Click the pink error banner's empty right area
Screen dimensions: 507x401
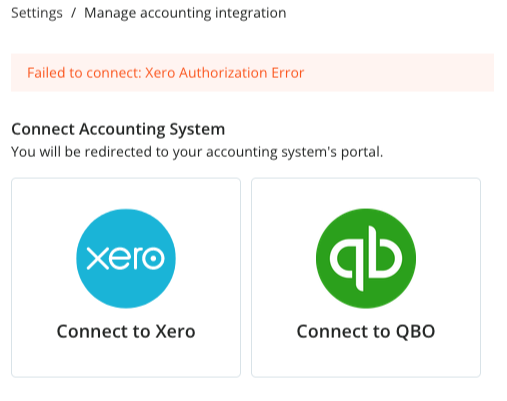coord(400,73)
